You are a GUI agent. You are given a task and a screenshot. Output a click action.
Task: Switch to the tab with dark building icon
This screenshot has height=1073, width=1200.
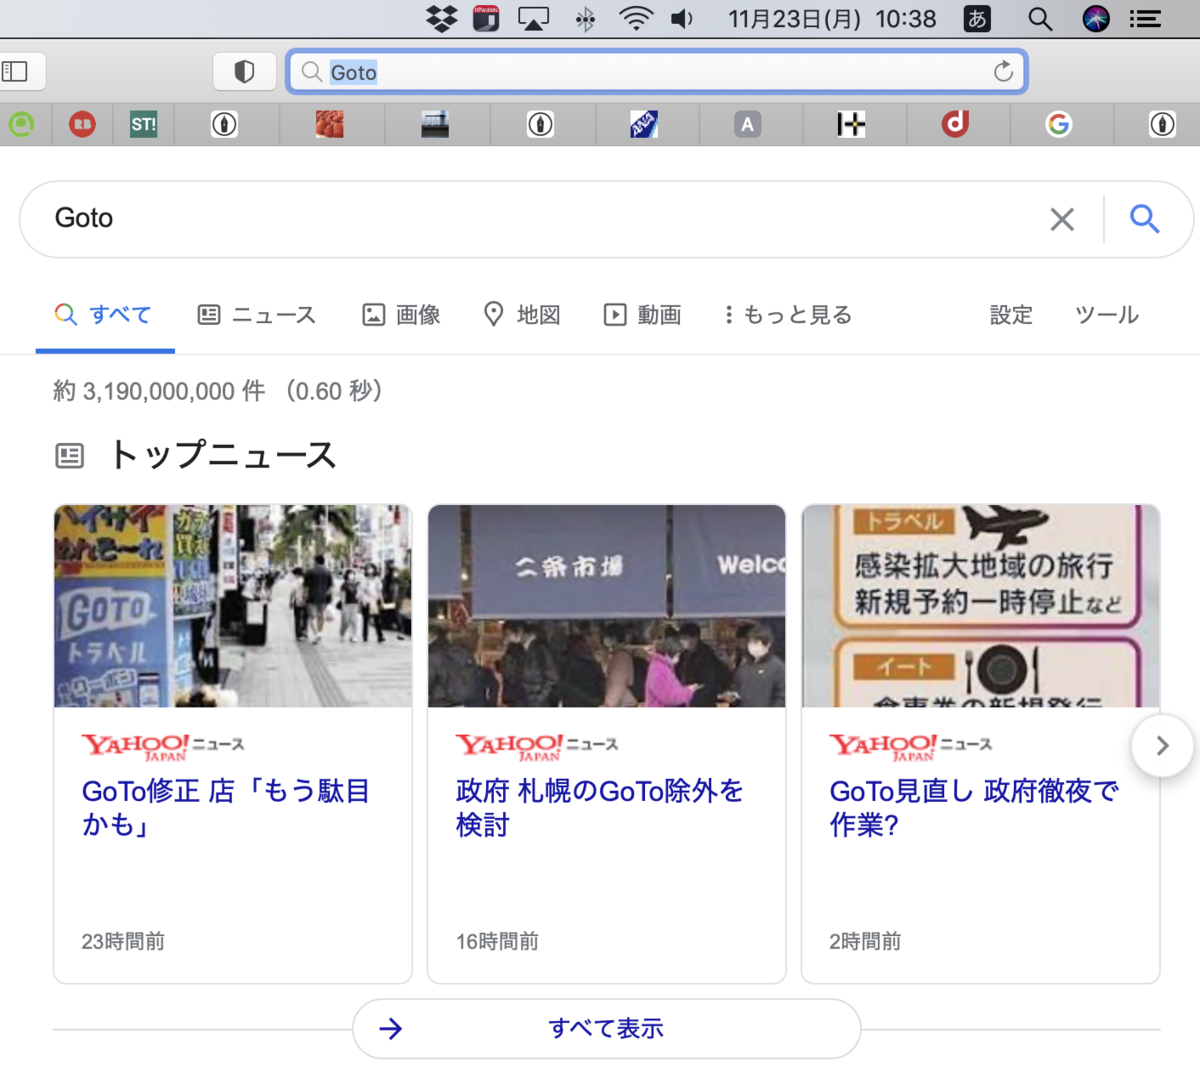click(435, 124)
